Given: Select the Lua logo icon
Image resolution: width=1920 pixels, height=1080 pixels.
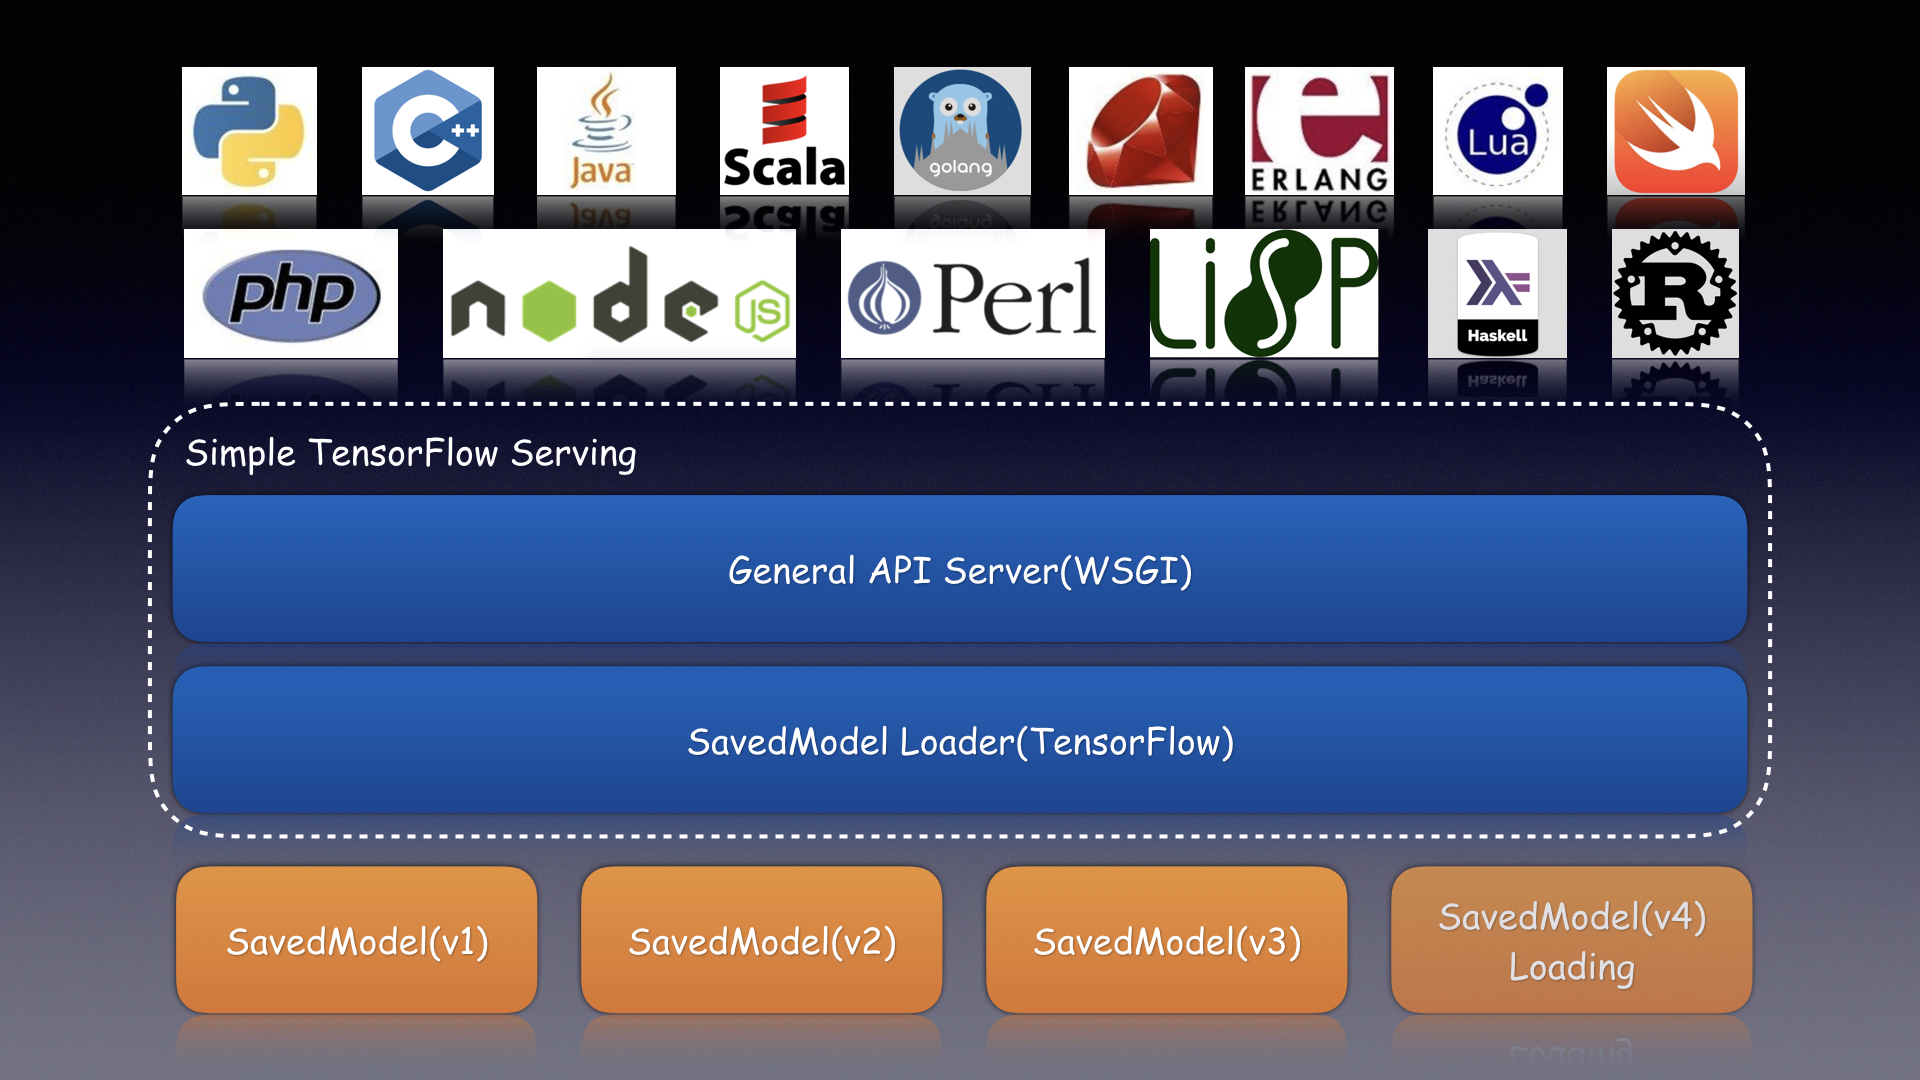Looking at the screenshot, I should click(x=1497, y=131).
